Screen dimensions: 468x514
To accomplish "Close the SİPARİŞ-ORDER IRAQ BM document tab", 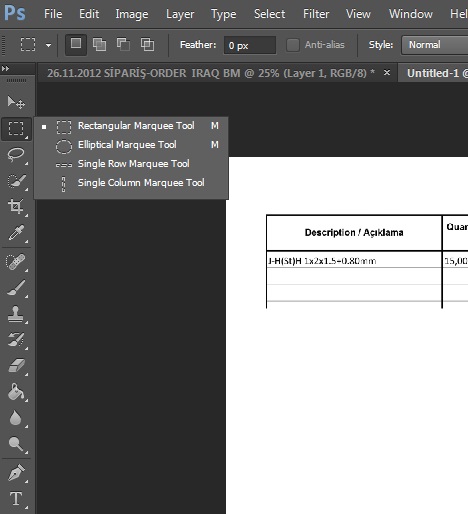I will tap(387, 72).
